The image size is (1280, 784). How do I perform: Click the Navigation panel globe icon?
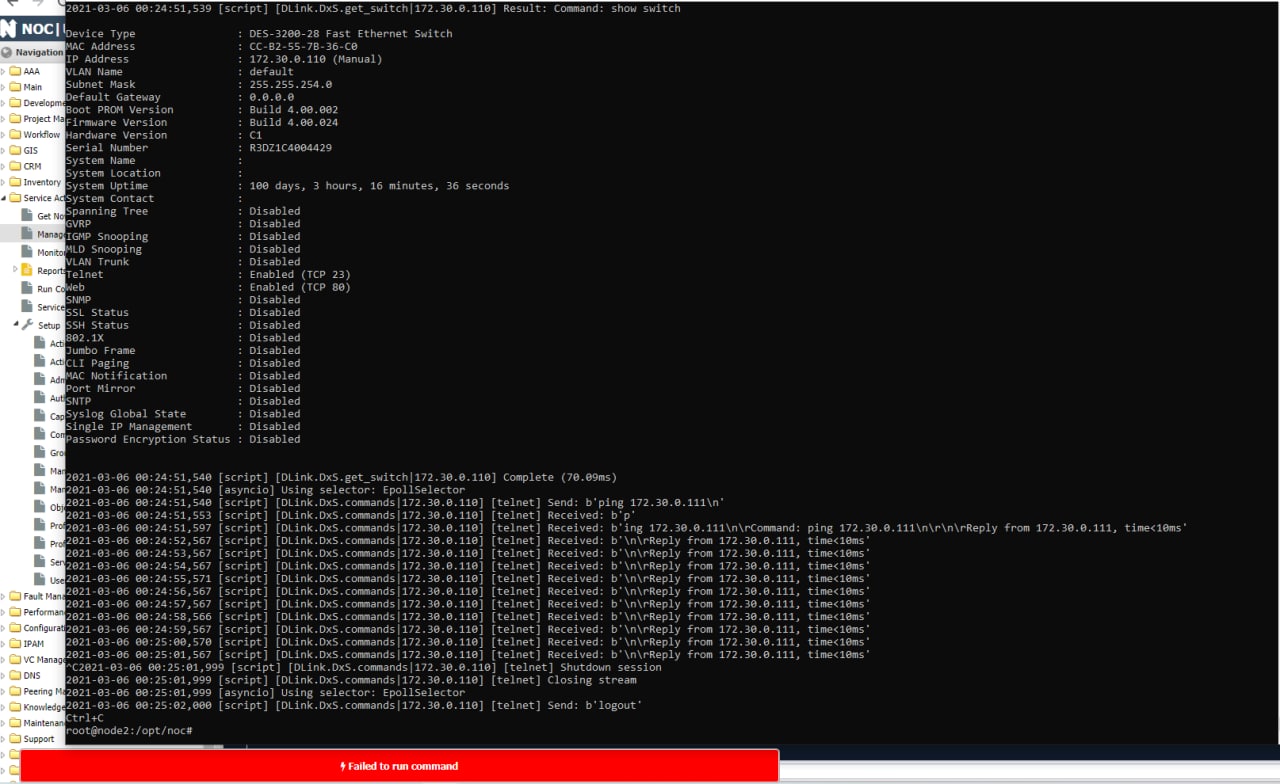pyautogui.click(x=7, y=52)
